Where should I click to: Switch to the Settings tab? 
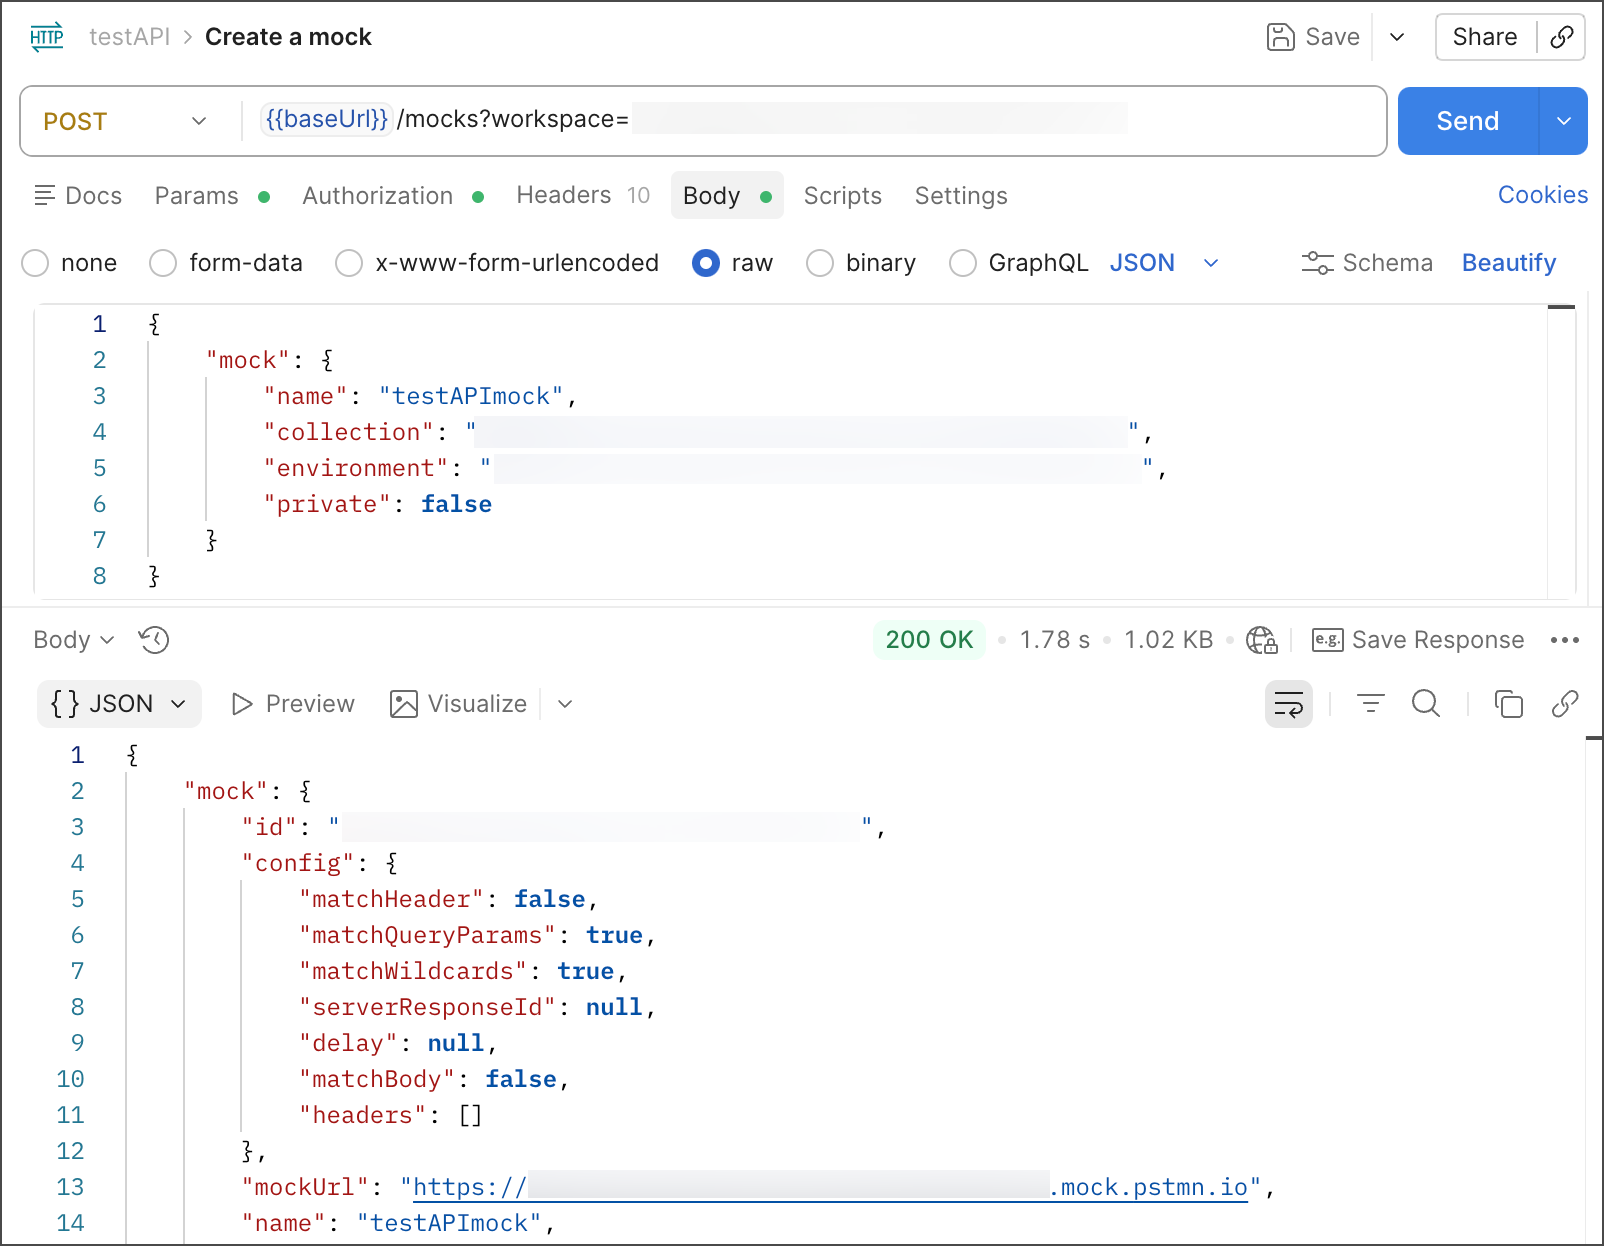[961, 196]
